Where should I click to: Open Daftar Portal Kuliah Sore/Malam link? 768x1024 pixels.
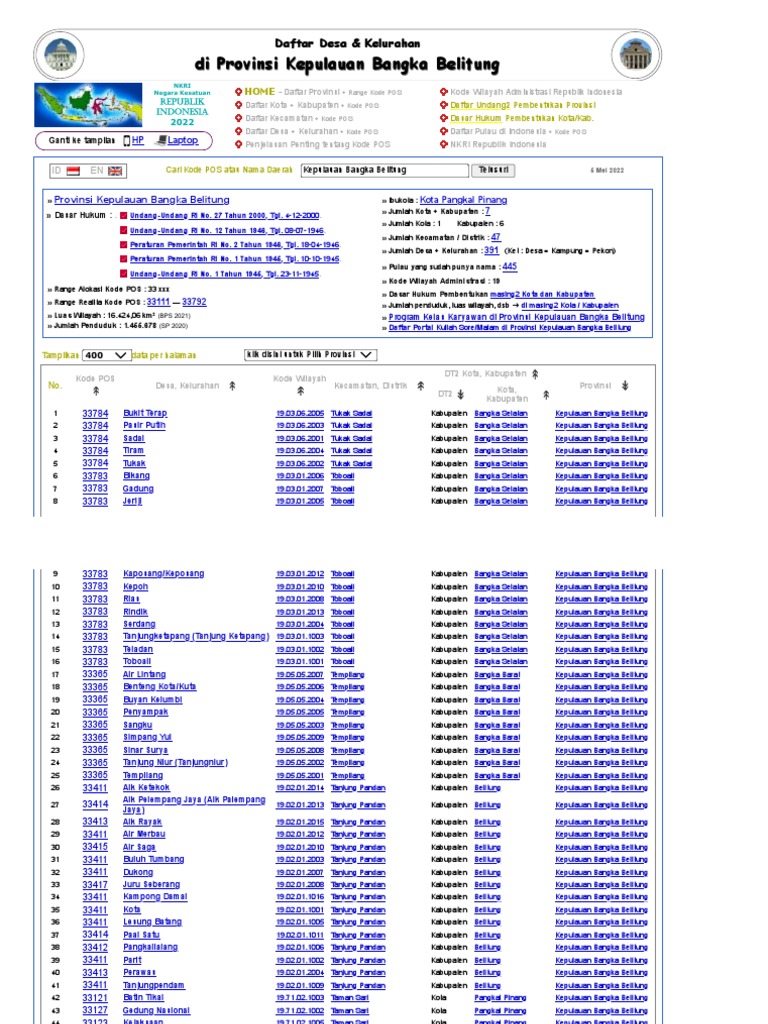tap(509, 328)
